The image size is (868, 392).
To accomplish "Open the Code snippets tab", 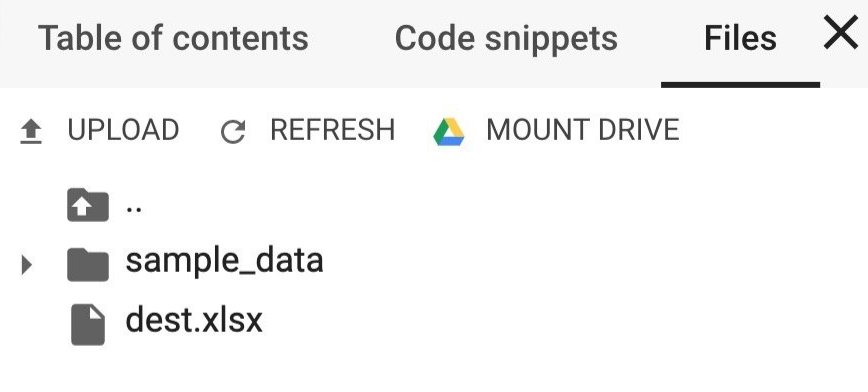I will (x=506, y=38).
